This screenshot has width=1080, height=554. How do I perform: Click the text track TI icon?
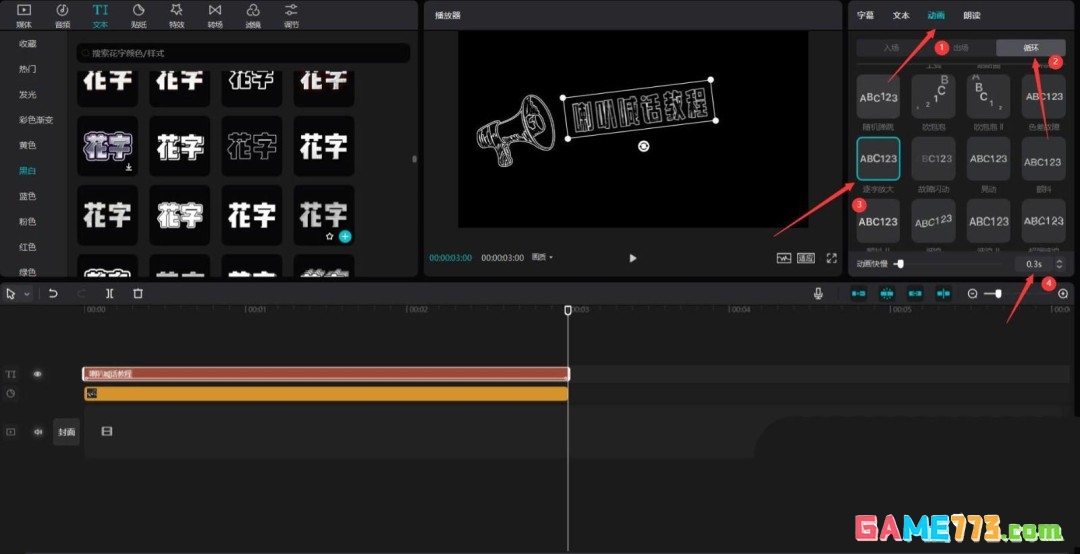click(x=10, y=374)
